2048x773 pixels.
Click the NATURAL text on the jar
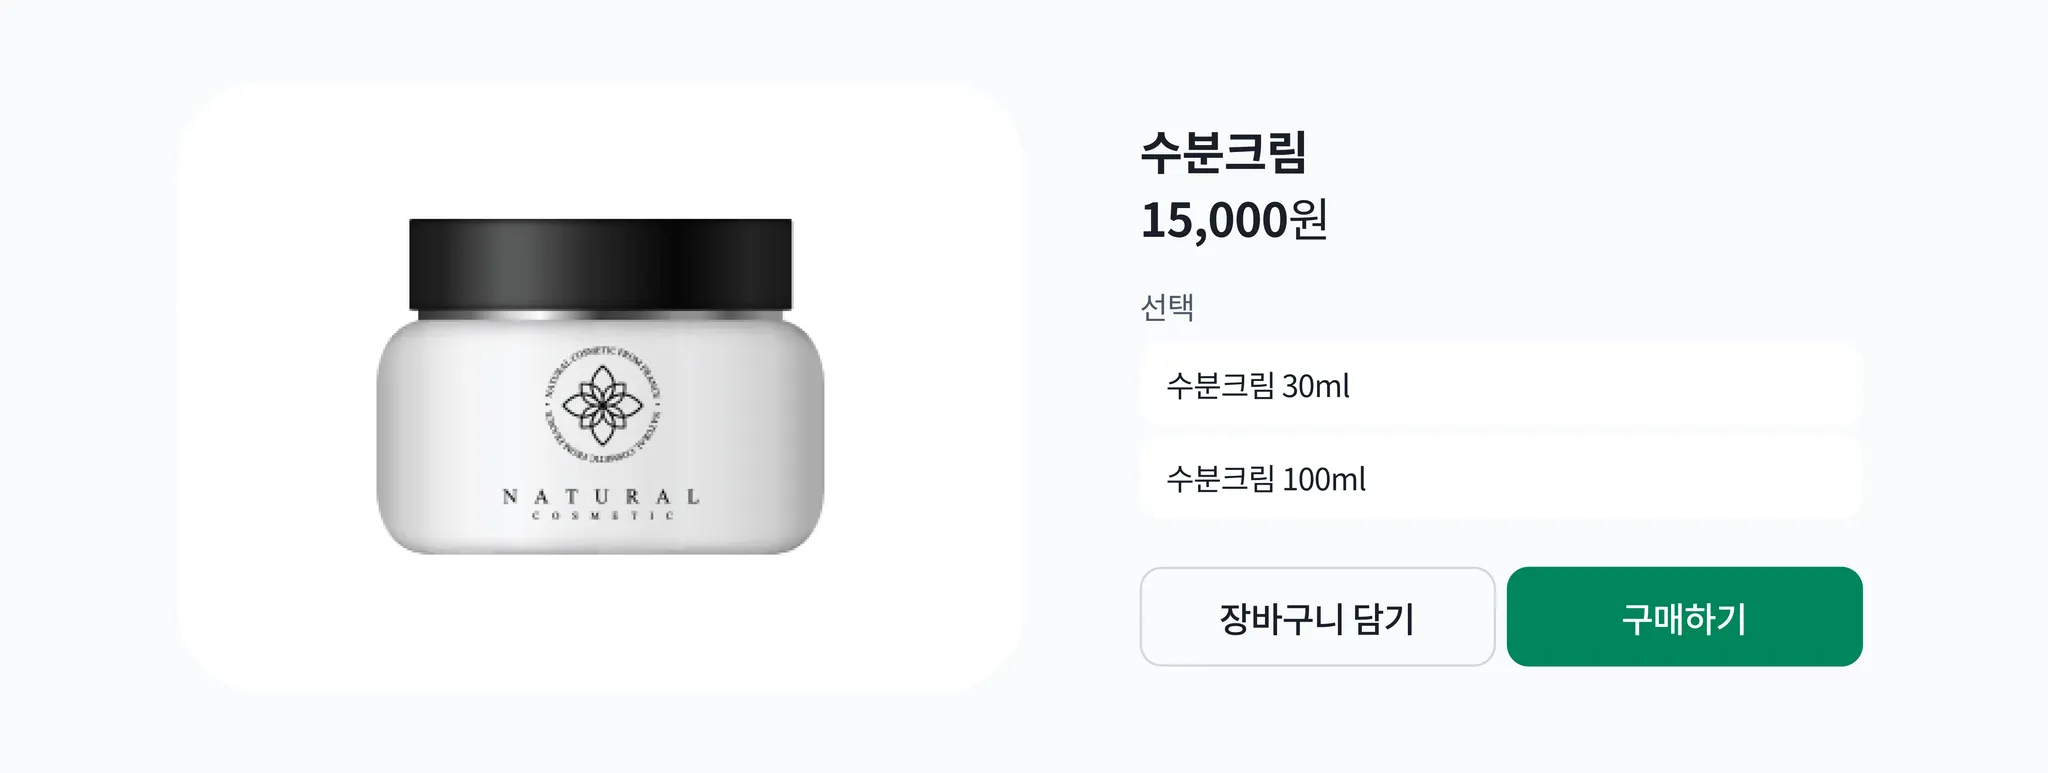(601, 496)
